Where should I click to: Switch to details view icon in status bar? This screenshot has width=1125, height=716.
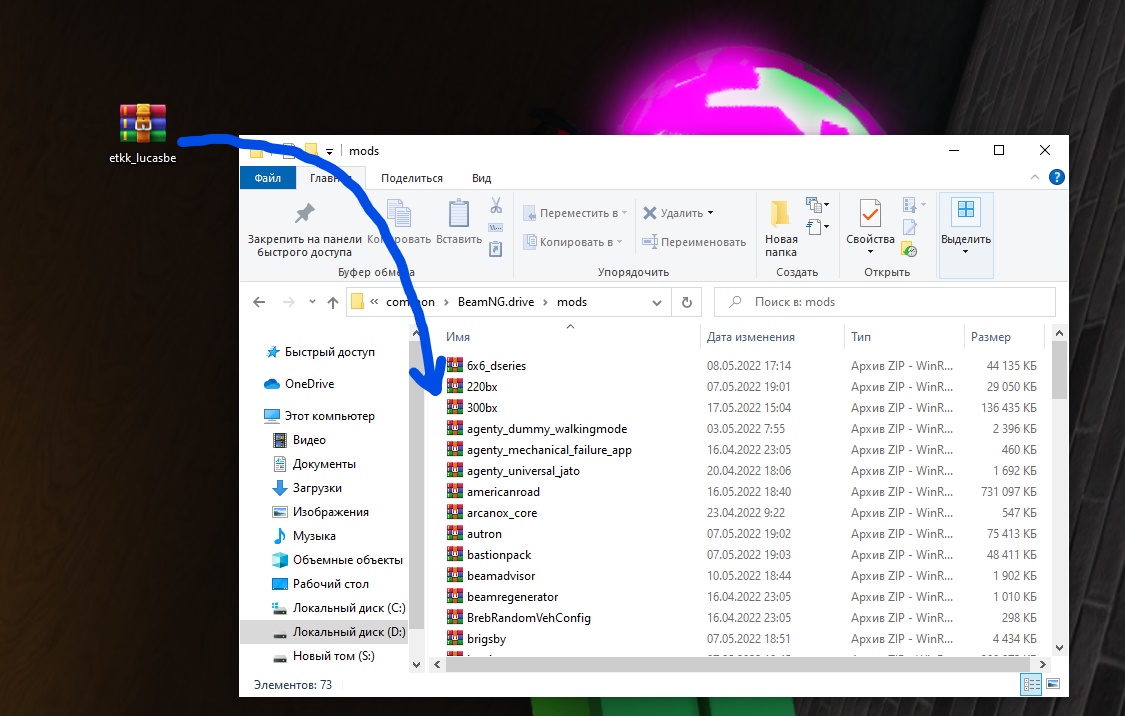pyautogui.click(x=1031, y=684)
